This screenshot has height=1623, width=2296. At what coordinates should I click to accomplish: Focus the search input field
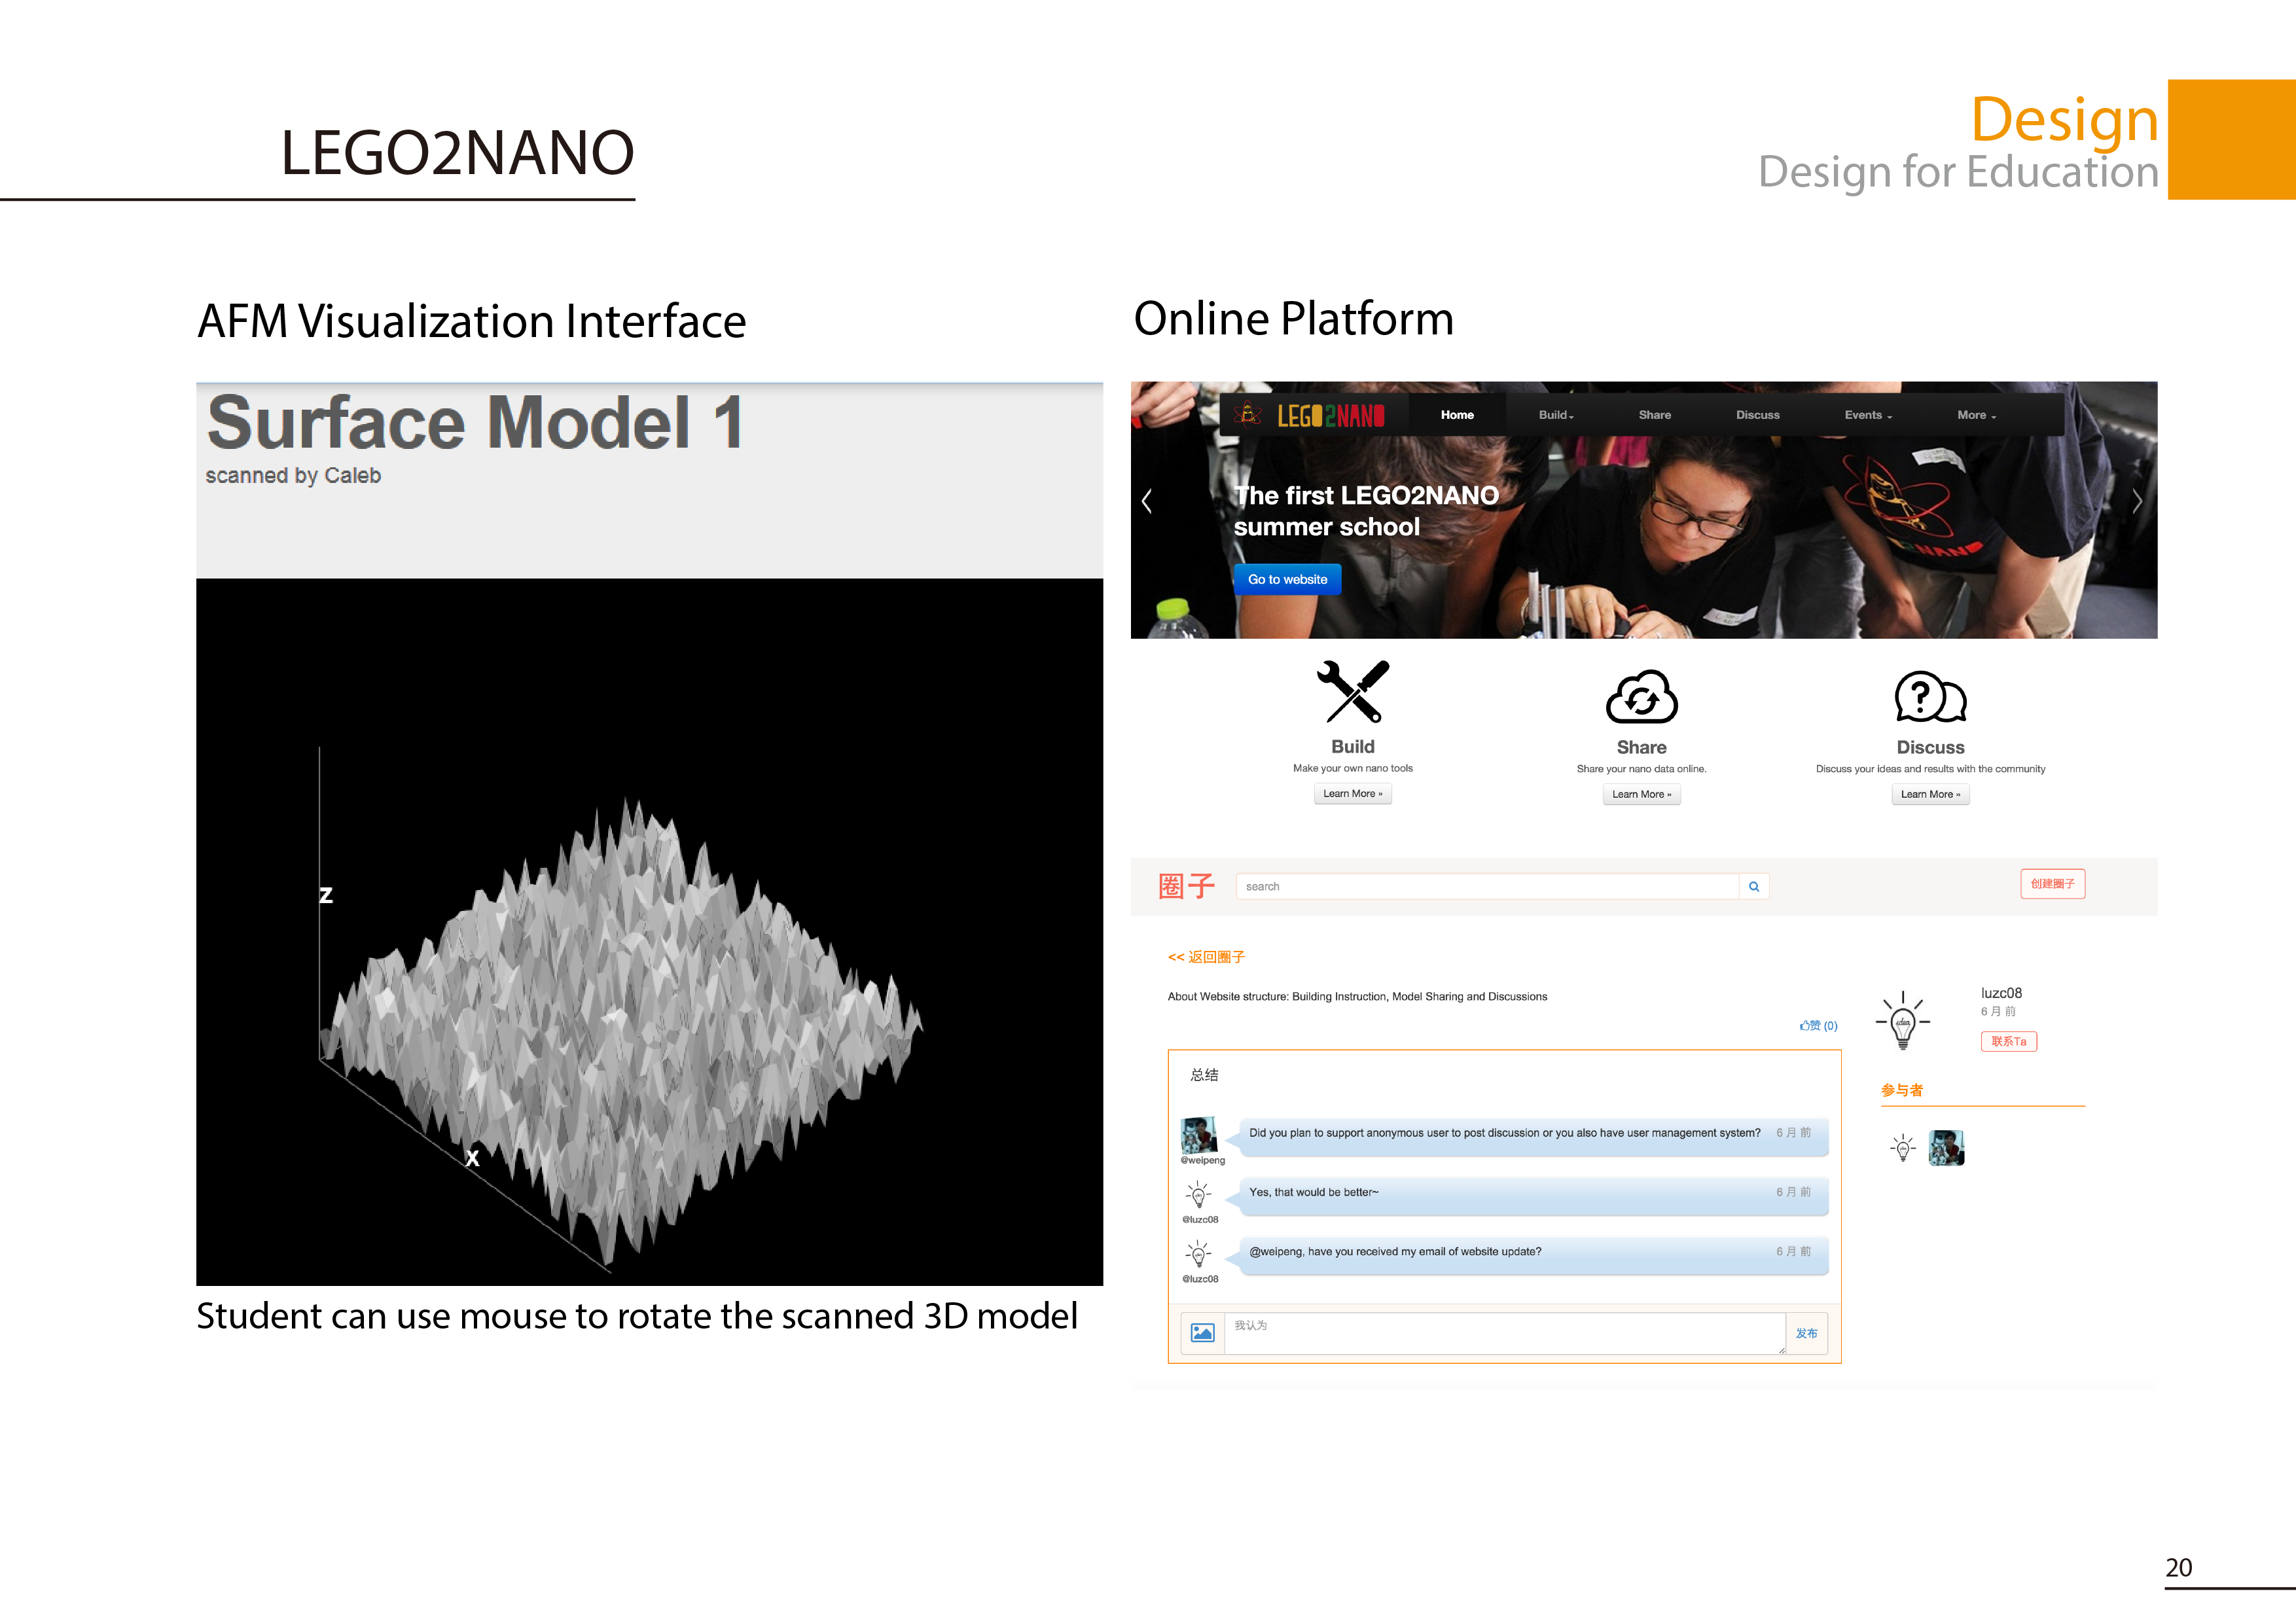[1487, 887]
